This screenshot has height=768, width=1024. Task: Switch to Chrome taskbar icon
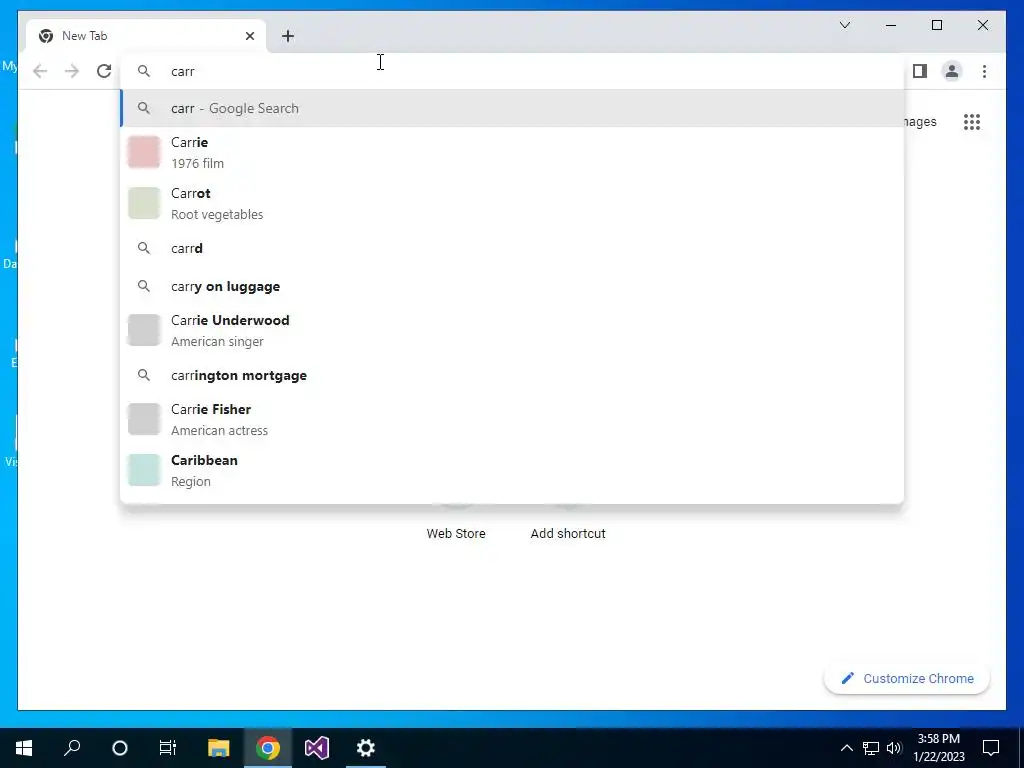tap(268, 748)
